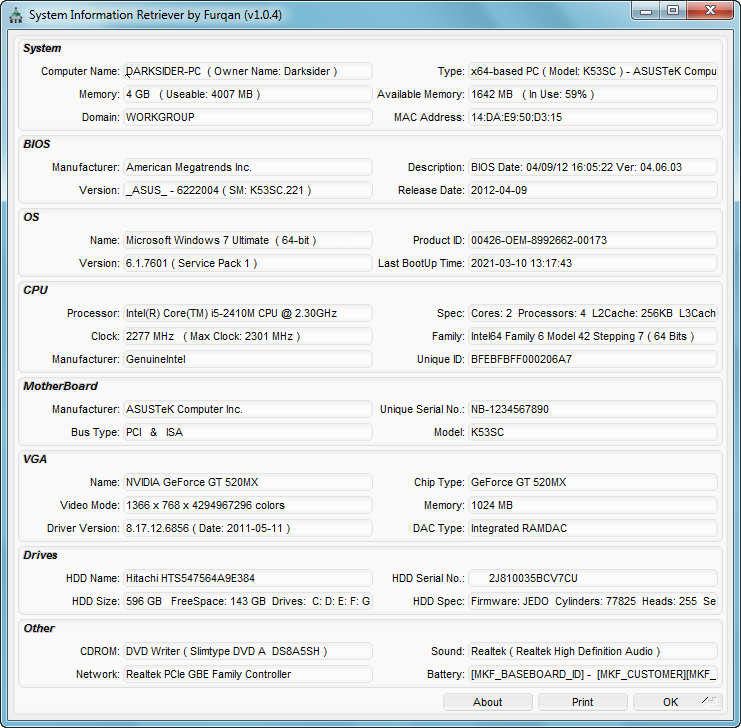Click the Processor field i5-2410M
Viewport: 741px width, 728px height.
tap(248, 313)
